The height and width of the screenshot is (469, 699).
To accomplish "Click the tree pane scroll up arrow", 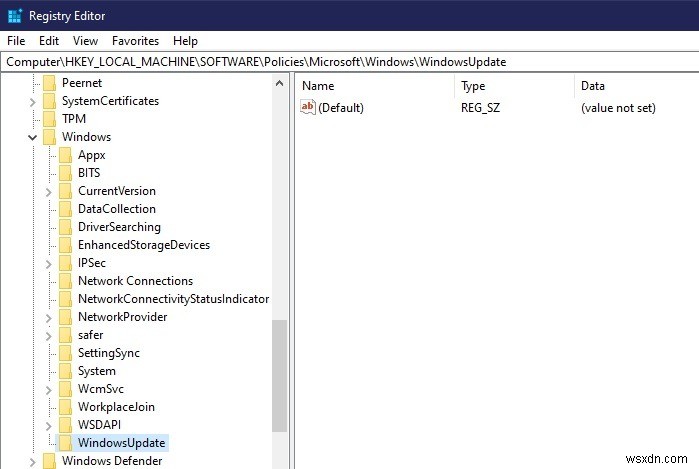I will coord(280,83).
